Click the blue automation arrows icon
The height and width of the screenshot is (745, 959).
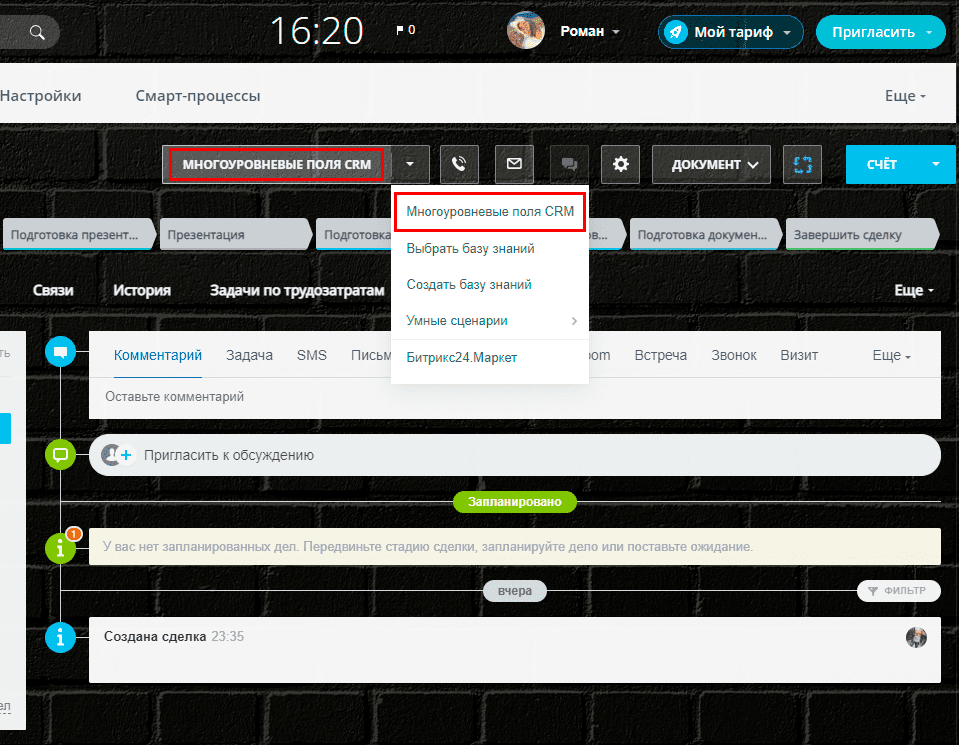[x=802, y=165]
